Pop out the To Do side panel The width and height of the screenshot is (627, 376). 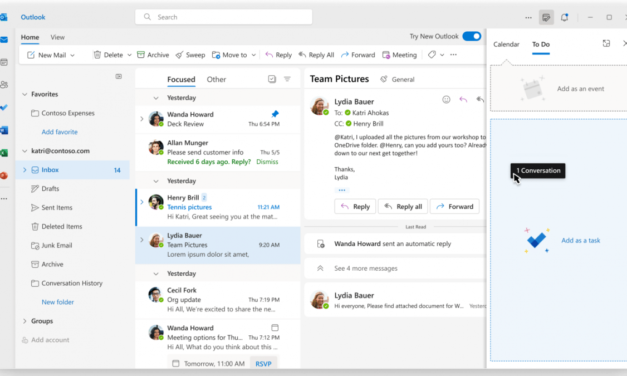(x=606, y=44)
